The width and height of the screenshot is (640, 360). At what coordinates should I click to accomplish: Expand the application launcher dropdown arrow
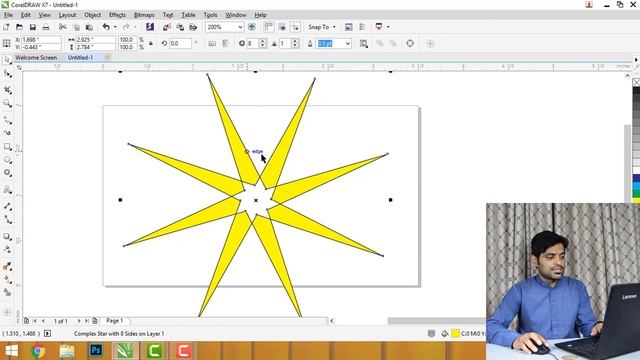coord(388,27)
